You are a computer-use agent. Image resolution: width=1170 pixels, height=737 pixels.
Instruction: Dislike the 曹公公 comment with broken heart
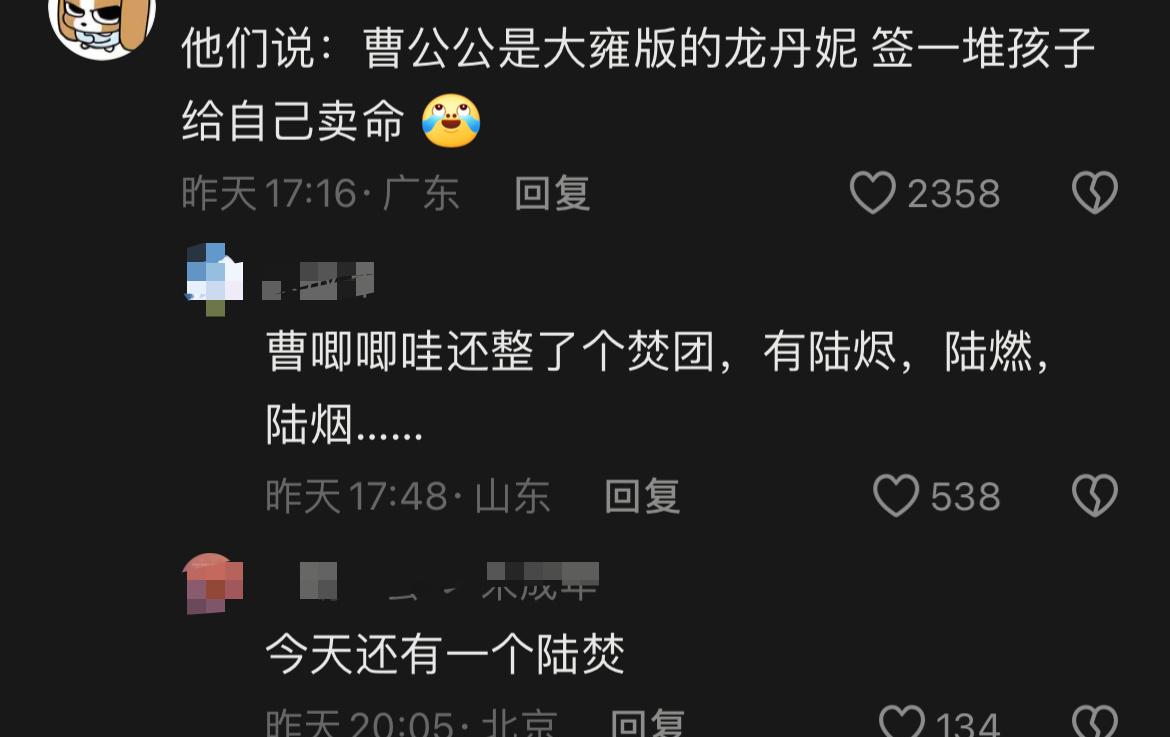[1095, 192]
